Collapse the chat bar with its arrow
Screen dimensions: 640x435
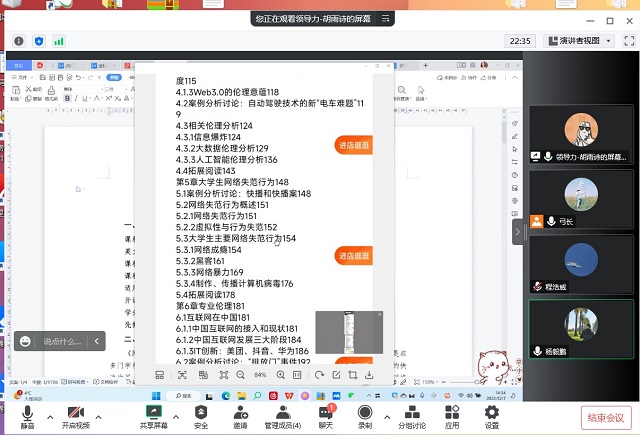coord(97,341)
